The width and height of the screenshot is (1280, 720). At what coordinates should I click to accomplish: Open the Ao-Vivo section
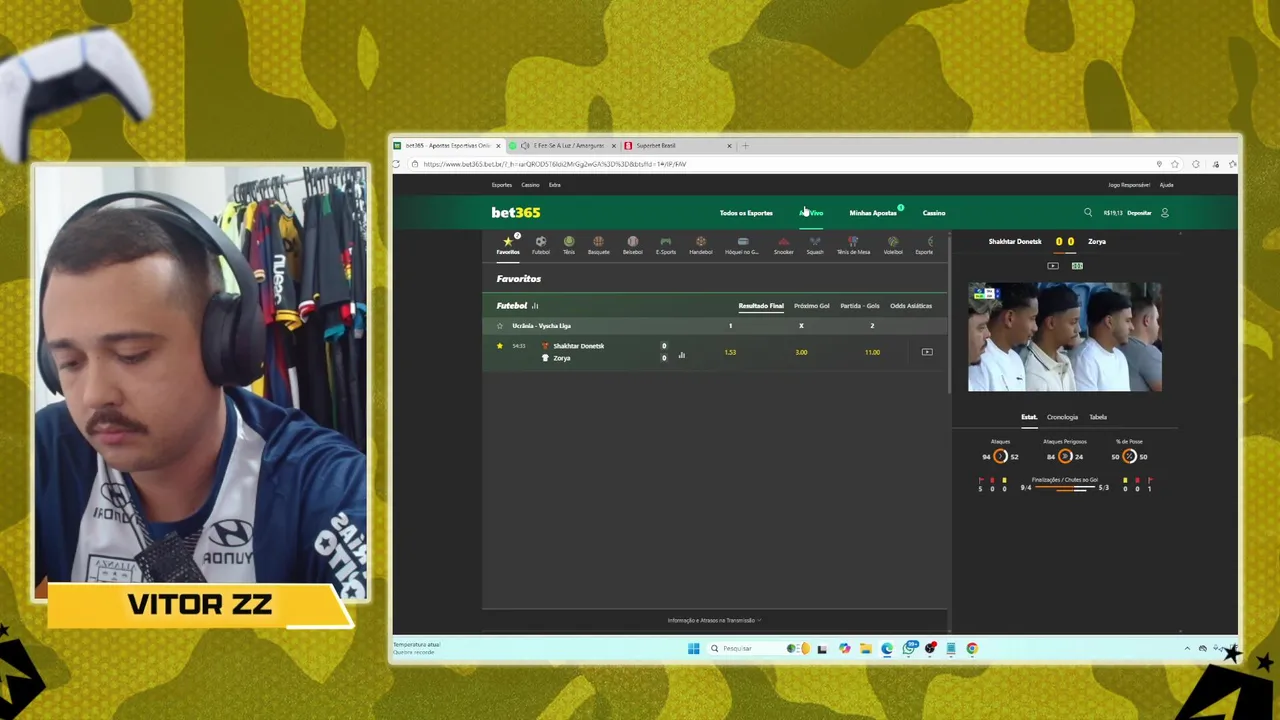coord(811,213)
